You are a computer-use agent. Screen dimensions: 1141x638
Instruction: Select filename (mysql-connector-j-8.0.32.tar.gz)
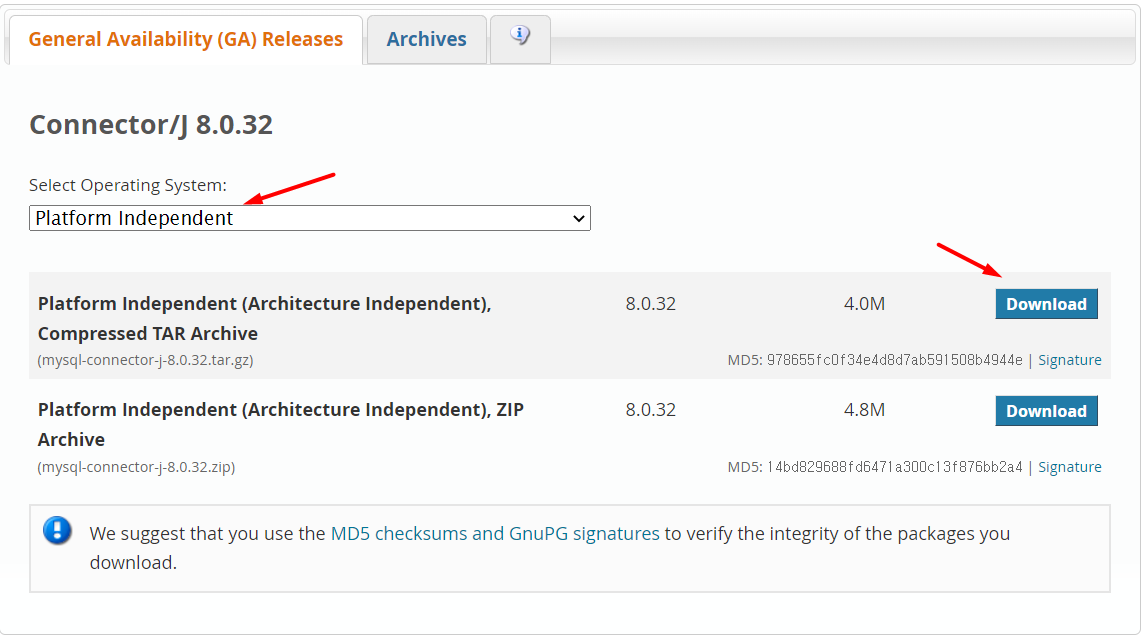(x=146, y=360)
